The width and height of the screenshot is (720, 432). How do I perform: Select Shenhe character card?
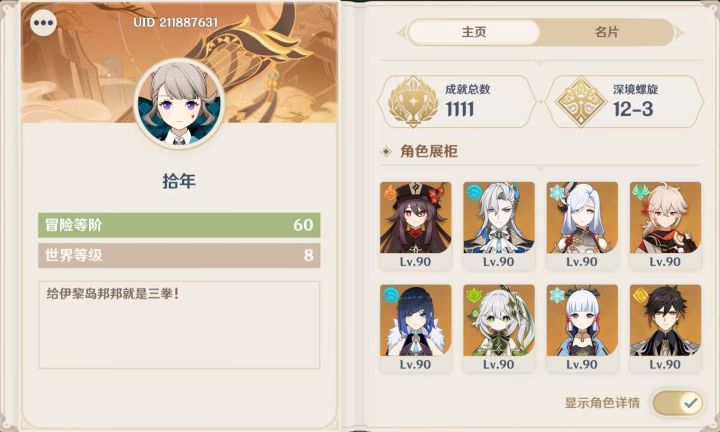point(582,225)
